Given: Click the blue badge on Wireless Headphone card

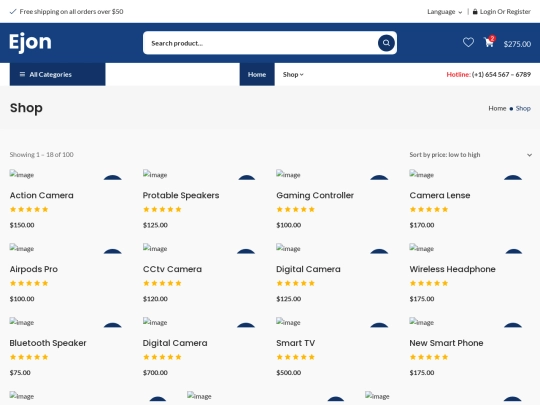Looking at the screenshot, I should [x=513, y=251].
